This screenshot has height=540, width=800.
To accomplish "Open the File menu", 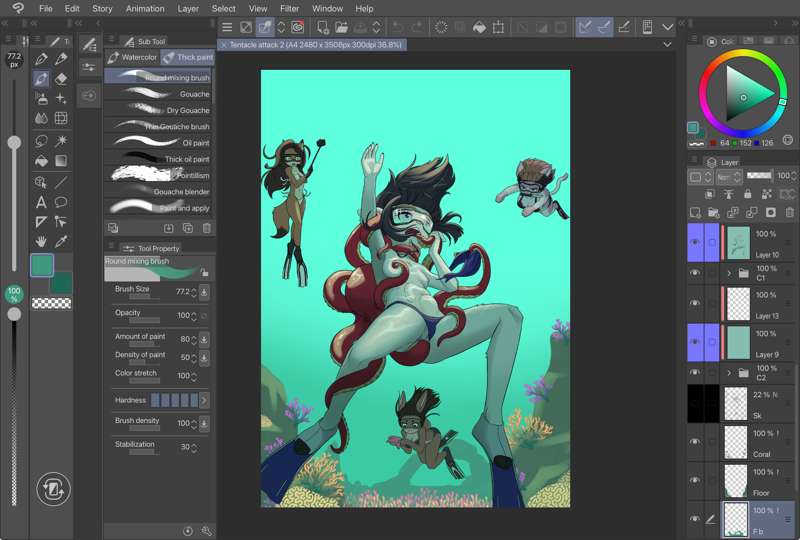I will tap(46, 9).
